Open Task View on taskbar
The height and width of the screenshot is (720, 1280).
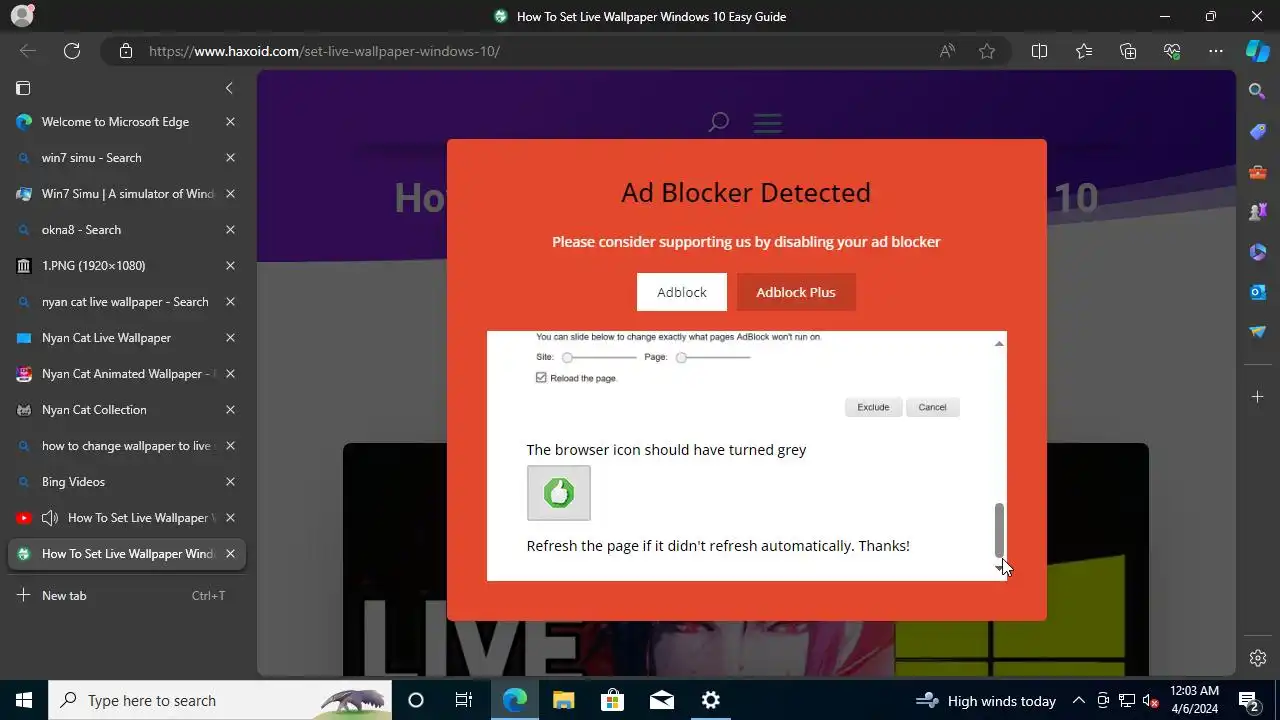pos(464,700)
